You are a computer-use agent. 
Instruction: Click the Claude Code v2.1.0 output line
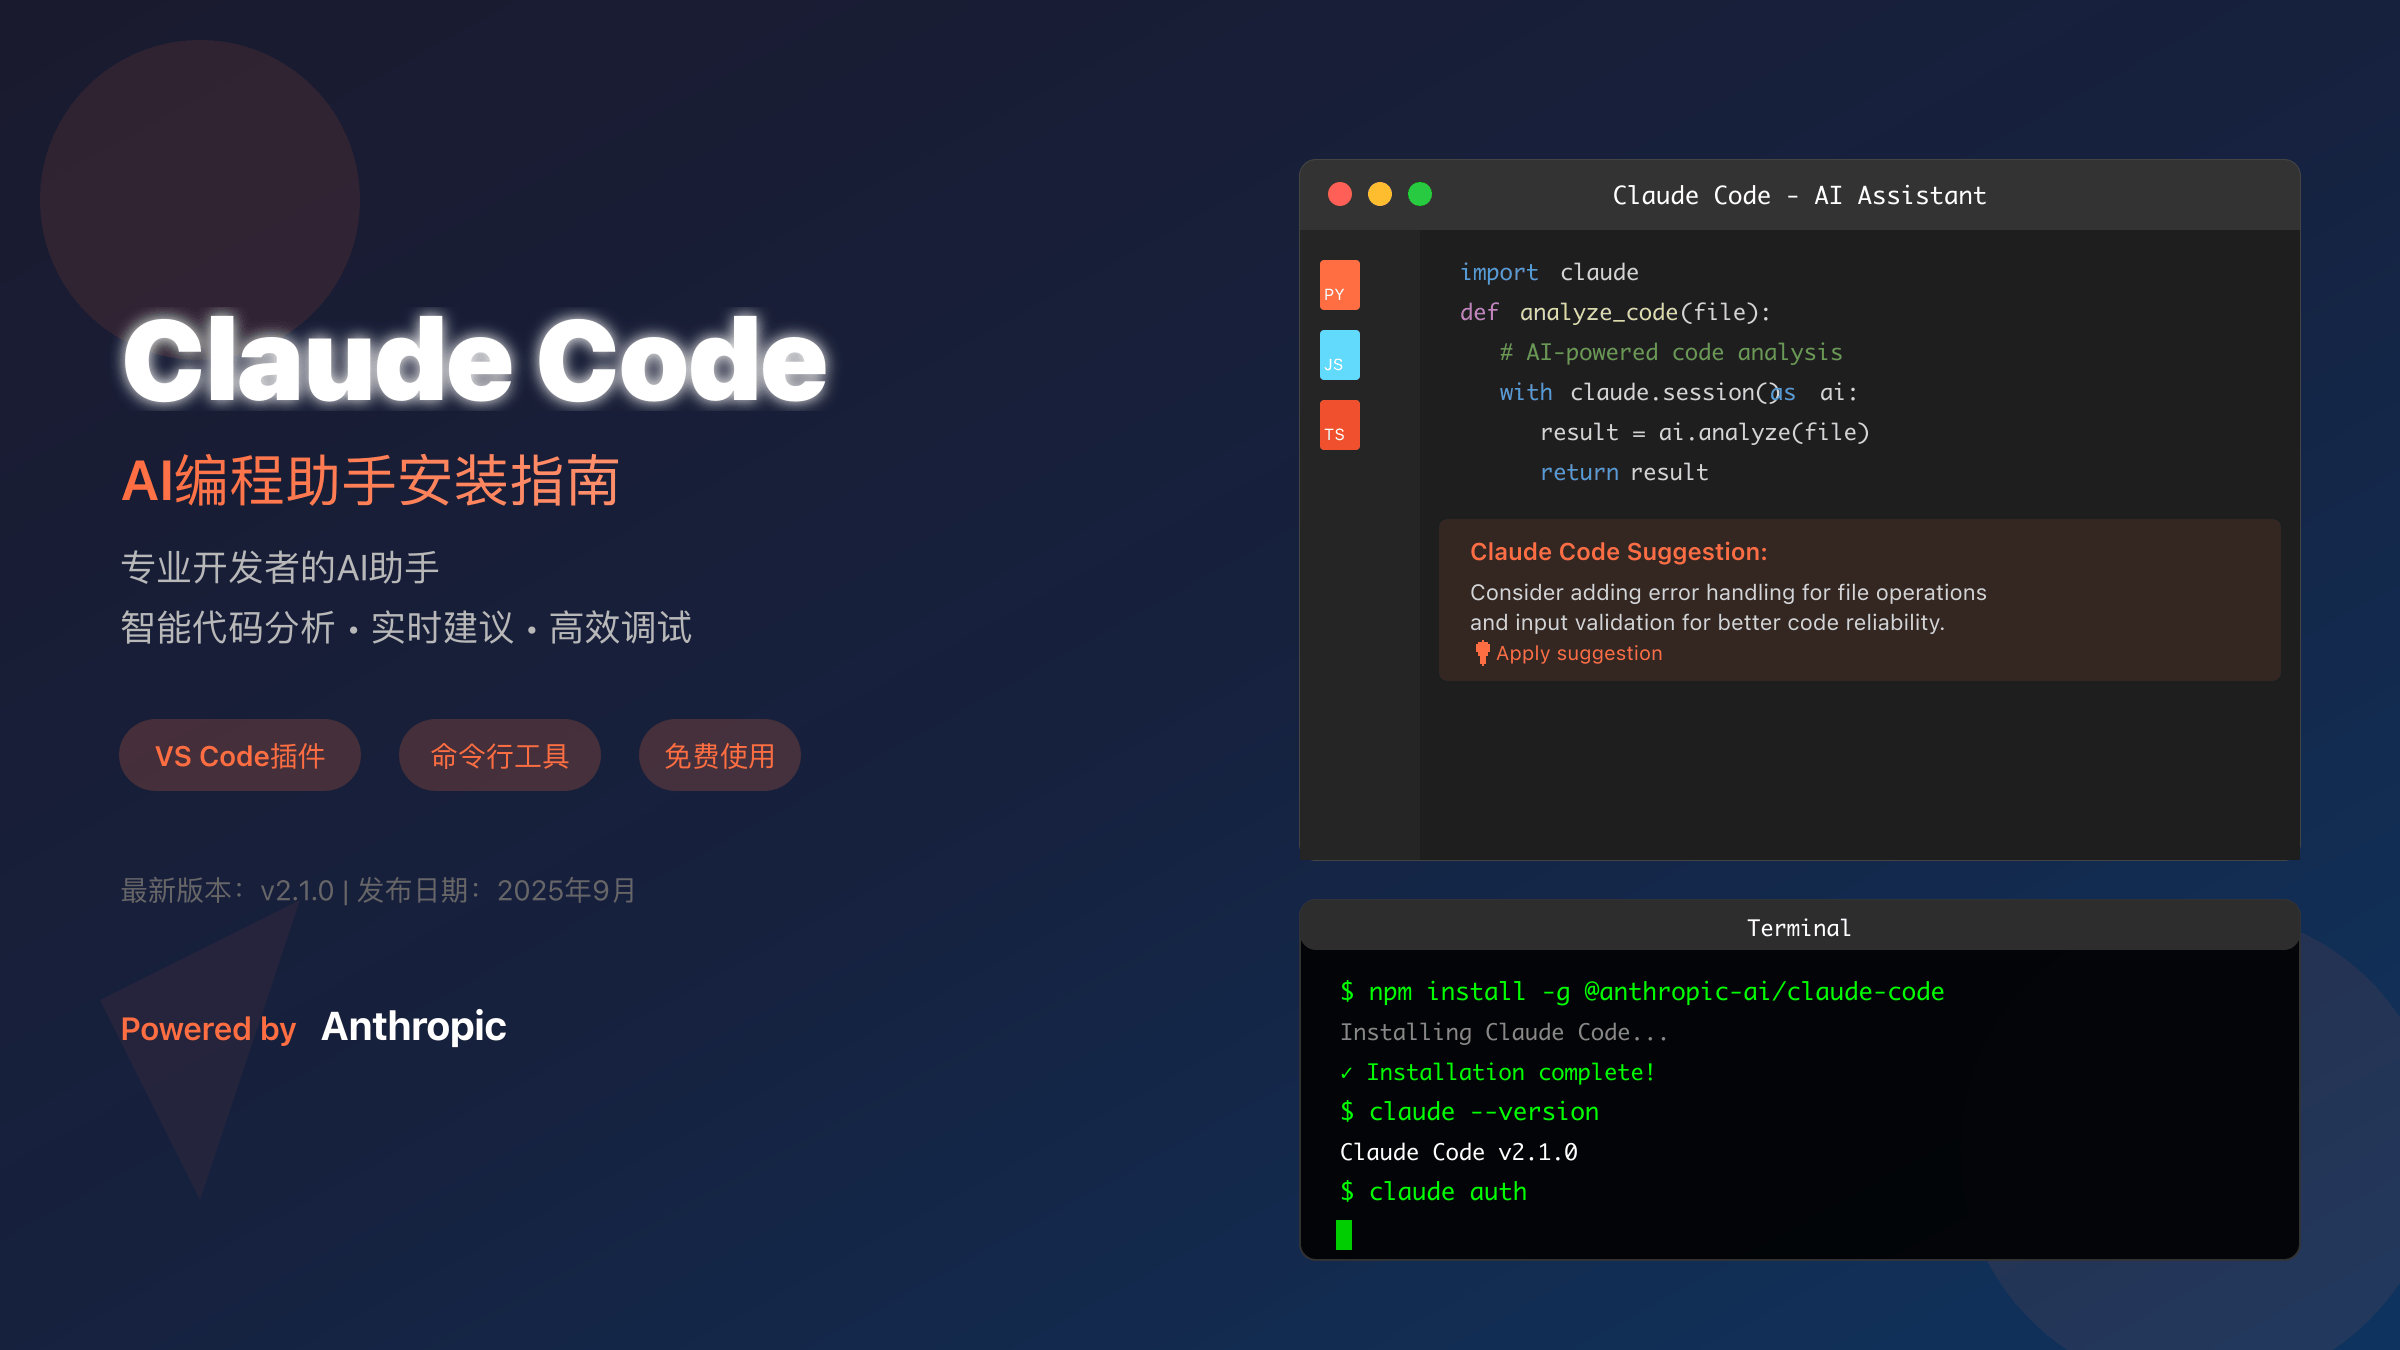(1459, 1152)
